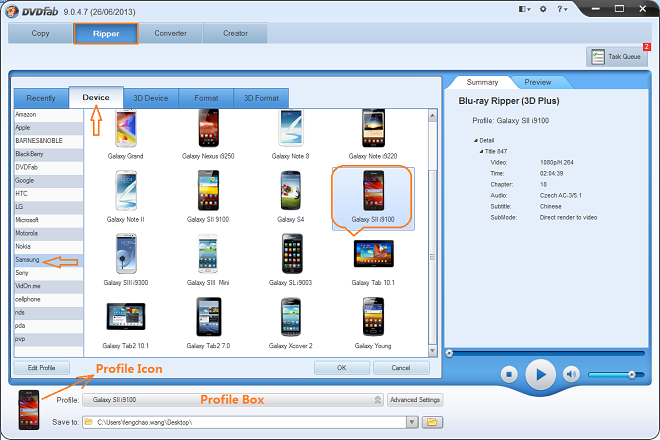Click the preview seek bar
The width and height of the screenshot is (660, 440).
click(x=546, y=353)
